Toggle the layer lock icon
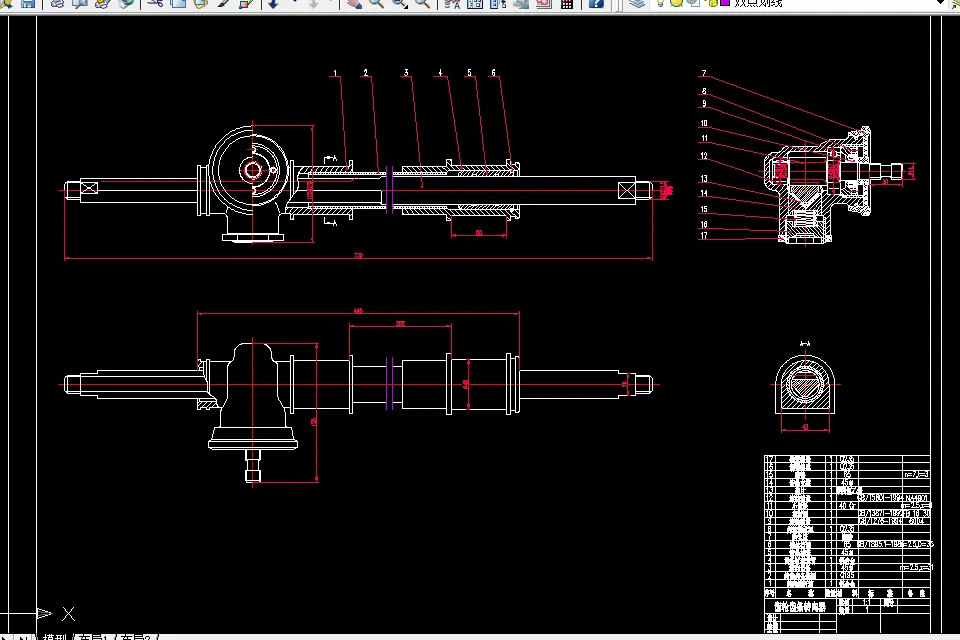Screen dimensions: 960x640 pyautogui.click(x=713, y=2)
